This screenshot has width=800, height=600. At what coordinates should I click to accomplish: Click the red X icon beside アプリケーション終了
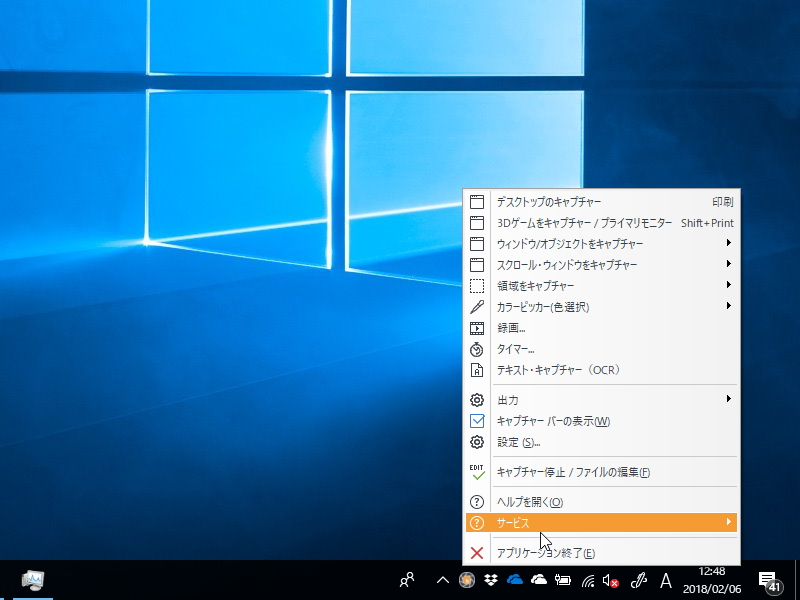coord(478,551)
